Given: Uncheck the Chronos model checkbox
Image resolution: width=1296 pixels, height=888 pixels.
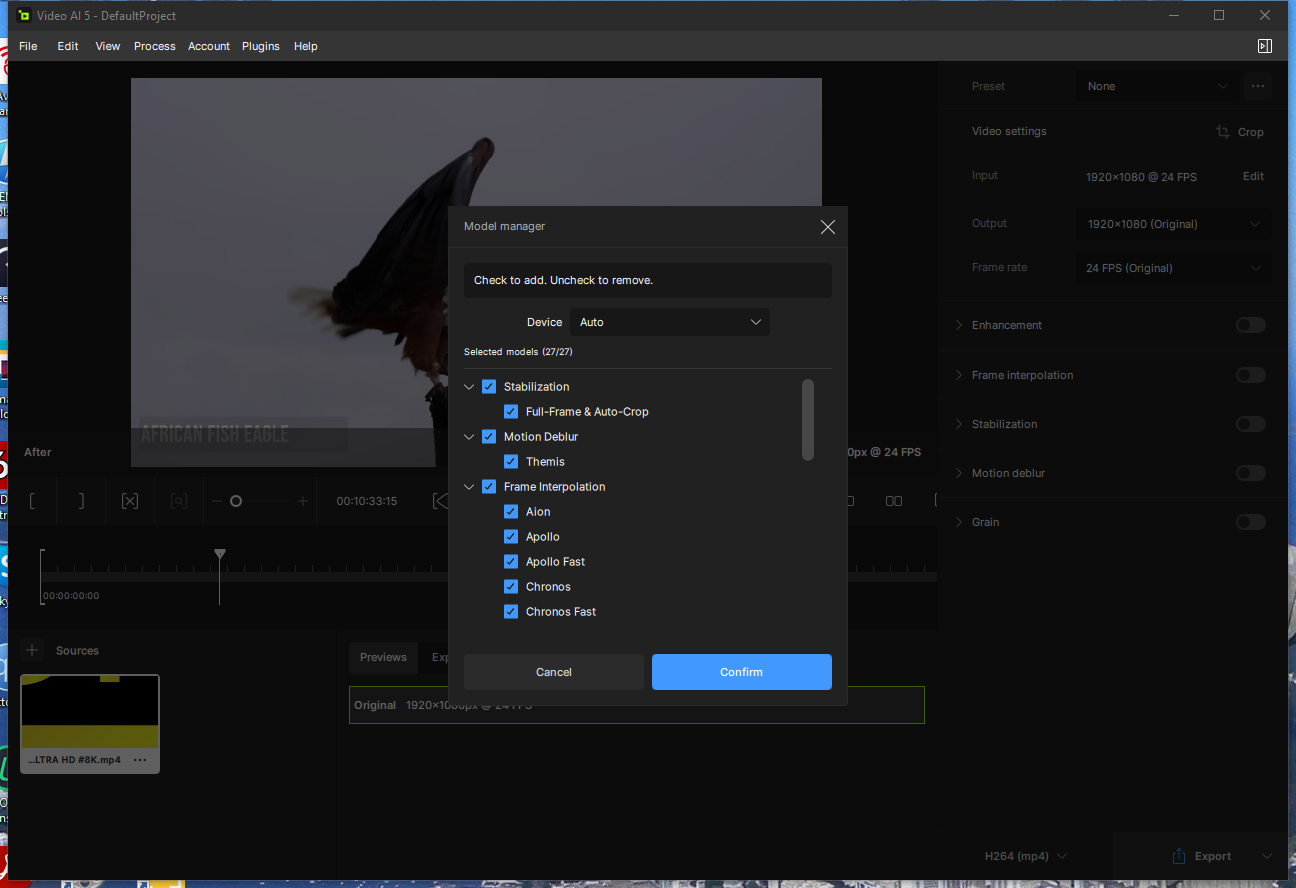Looking at the screenshot, I should [x=511, y=587].
